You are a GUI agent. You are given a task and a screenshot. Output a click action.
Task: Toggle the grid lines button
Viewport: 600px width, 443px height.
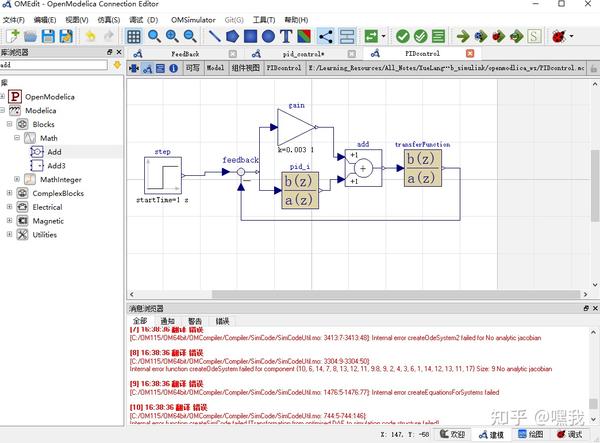coord(134,36)
